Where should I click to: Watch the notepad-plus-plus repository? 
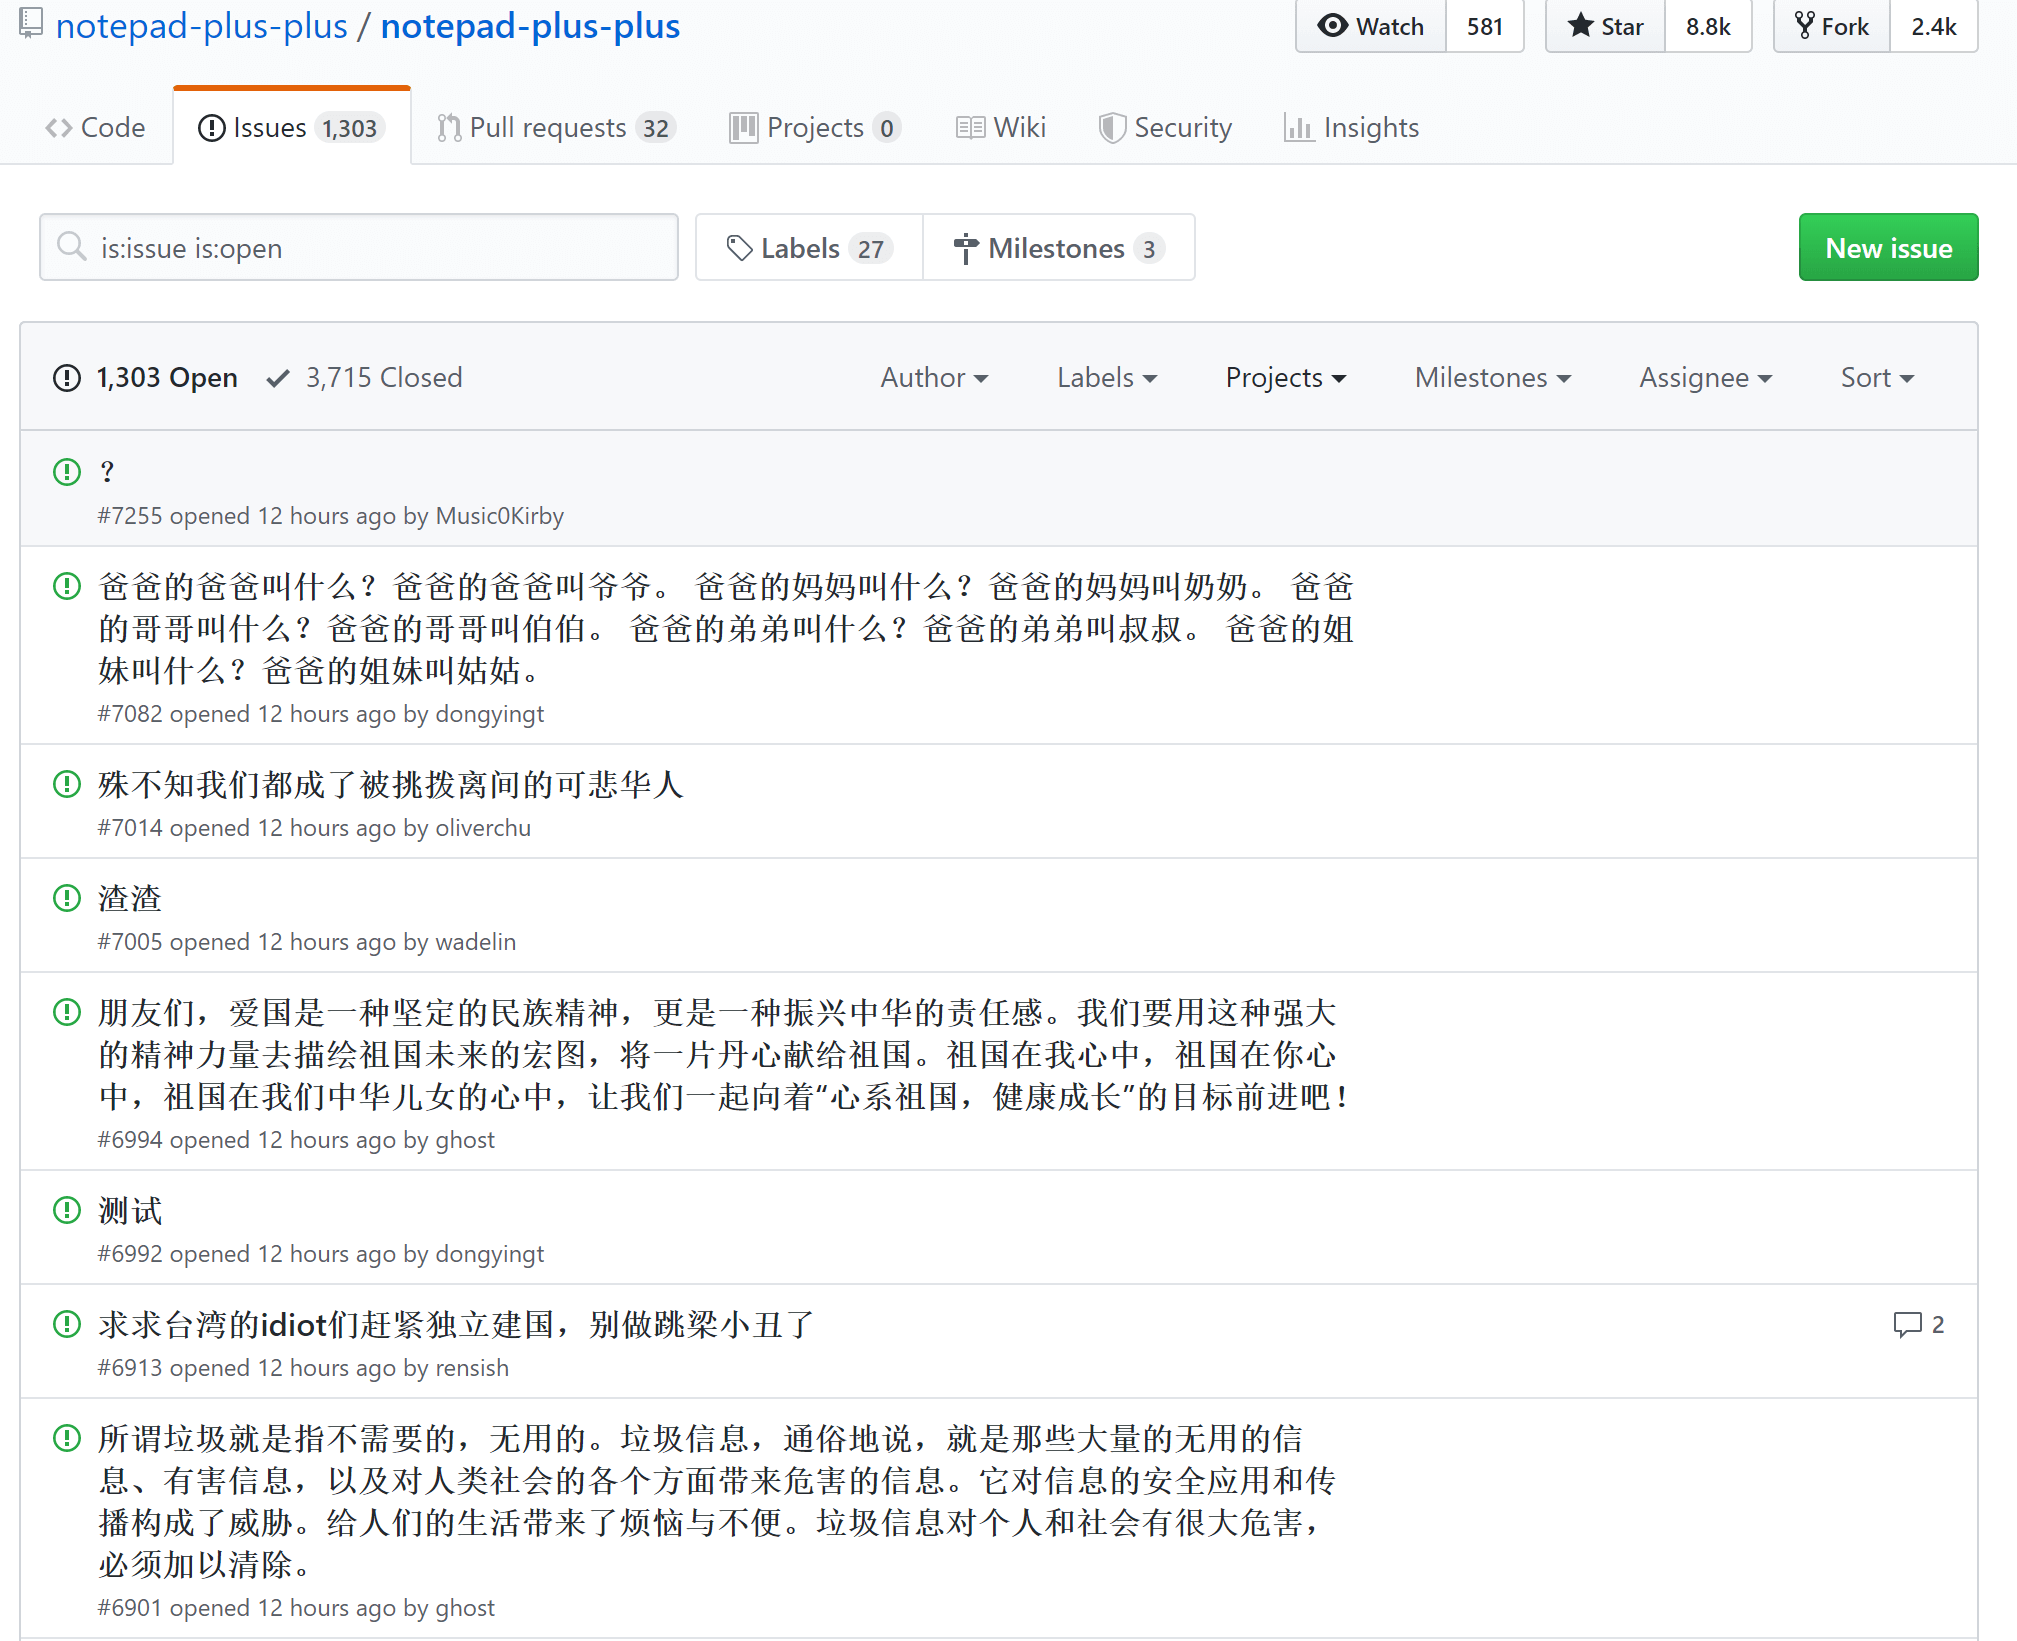[1371, 26]
